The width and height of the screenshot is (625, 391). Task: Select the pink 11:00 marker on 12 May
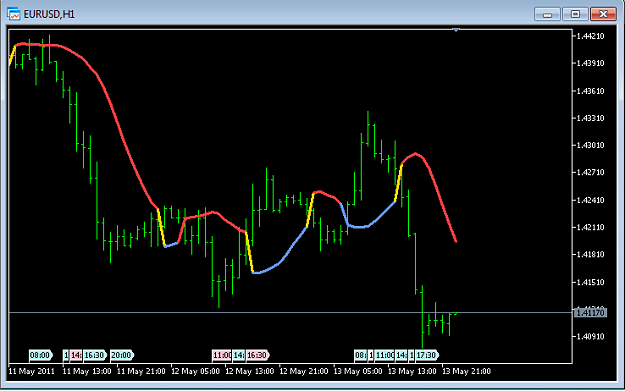(222, 355)
